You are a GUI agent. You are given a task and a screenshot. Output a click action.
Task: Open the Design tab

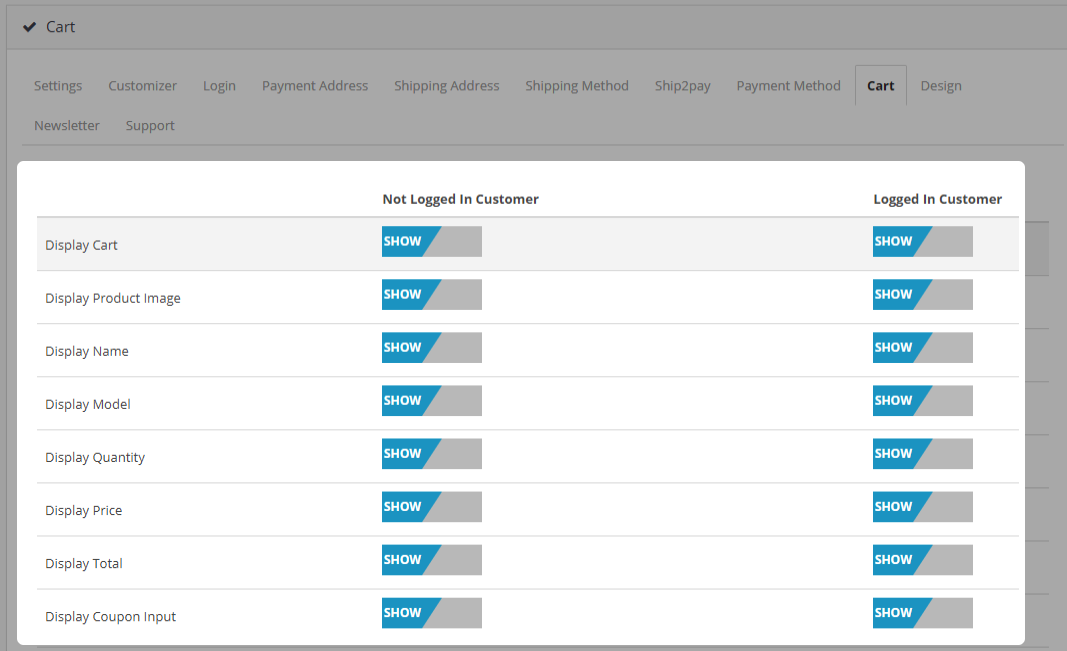[x=941, y=86]
